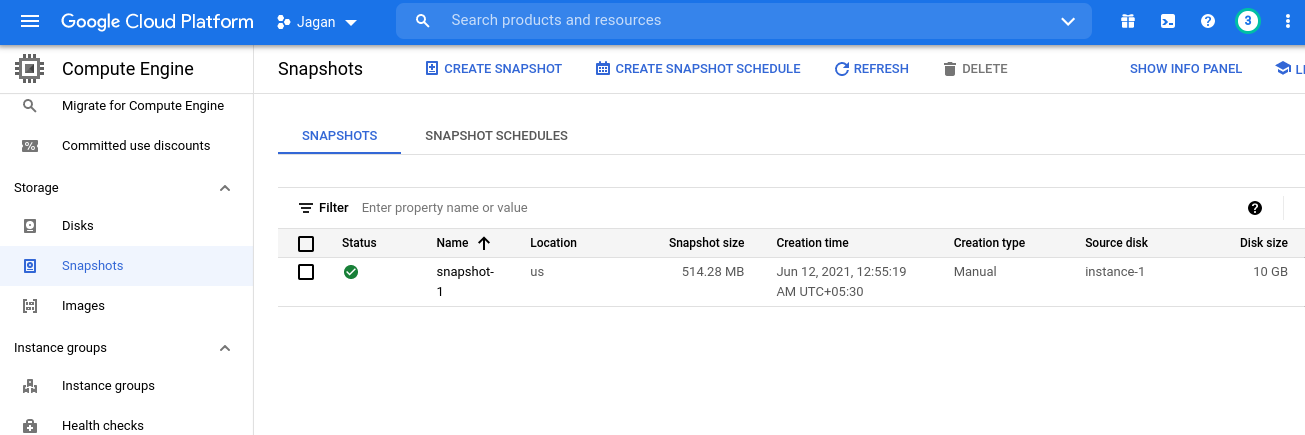Open the three-dot settings menu in header

[x=1287, y=21]
